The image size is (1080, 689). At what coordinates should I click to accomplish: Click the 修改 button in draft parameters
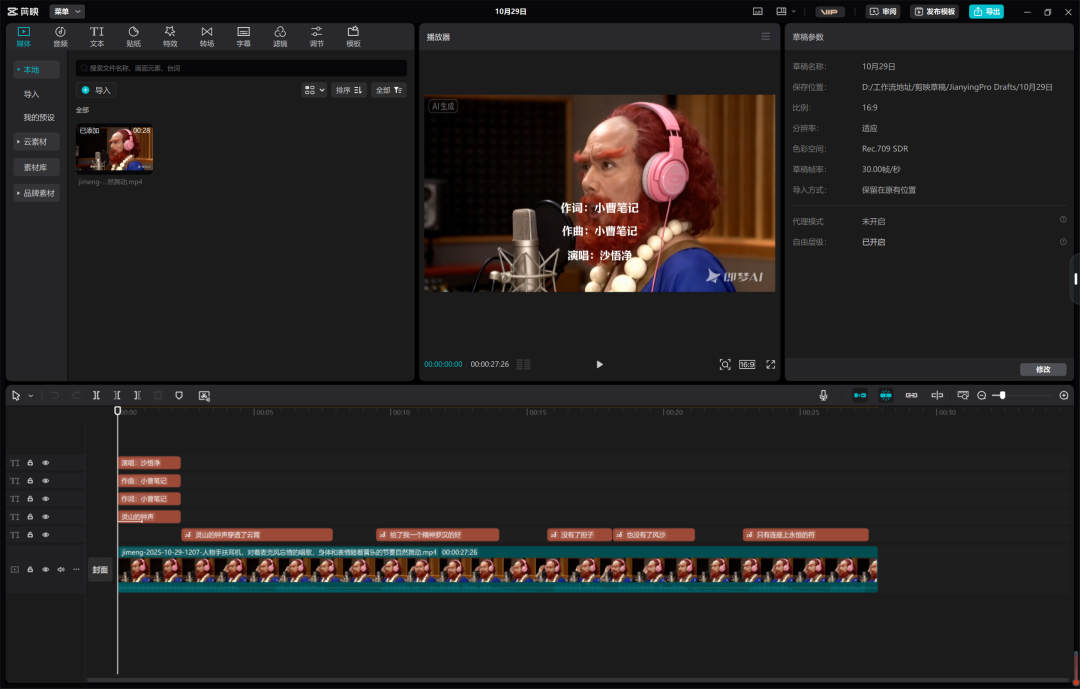coord(1043,369)
